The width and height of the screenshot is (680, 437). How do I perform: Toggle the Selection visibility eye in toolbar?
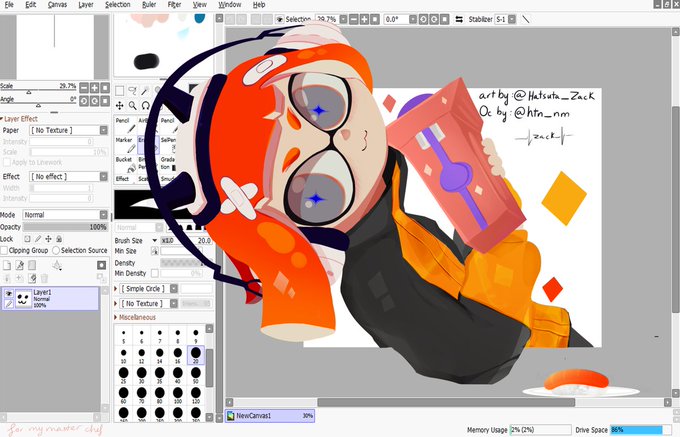pos(280,20)
